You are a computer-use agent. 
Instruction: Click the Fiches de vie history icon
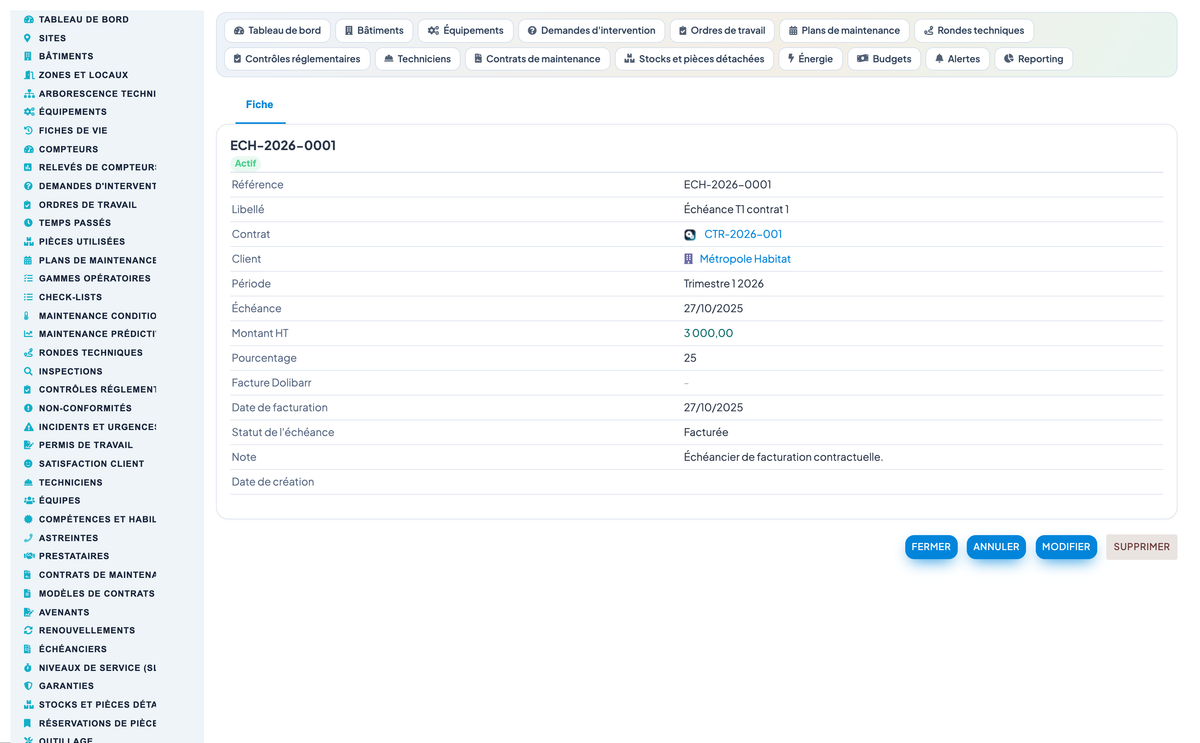click(x=28, y=131)
